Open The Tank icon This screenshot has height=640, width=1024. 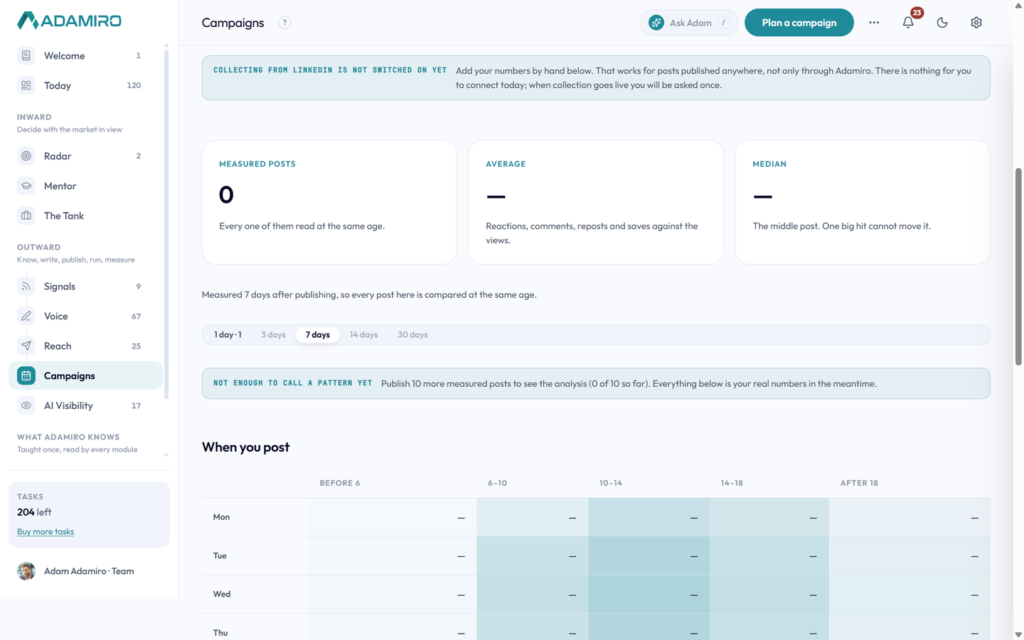[x=26, y=216]
